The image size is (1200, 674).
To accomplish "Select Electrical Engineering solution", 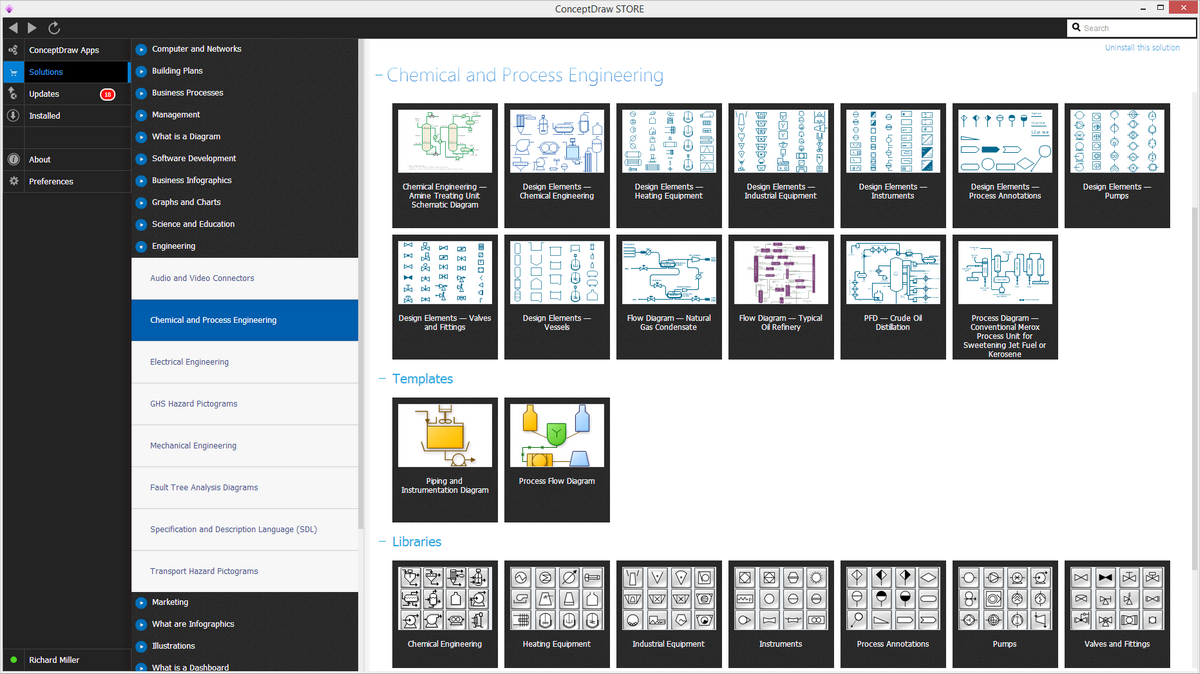I will click(x=245, y=362).
